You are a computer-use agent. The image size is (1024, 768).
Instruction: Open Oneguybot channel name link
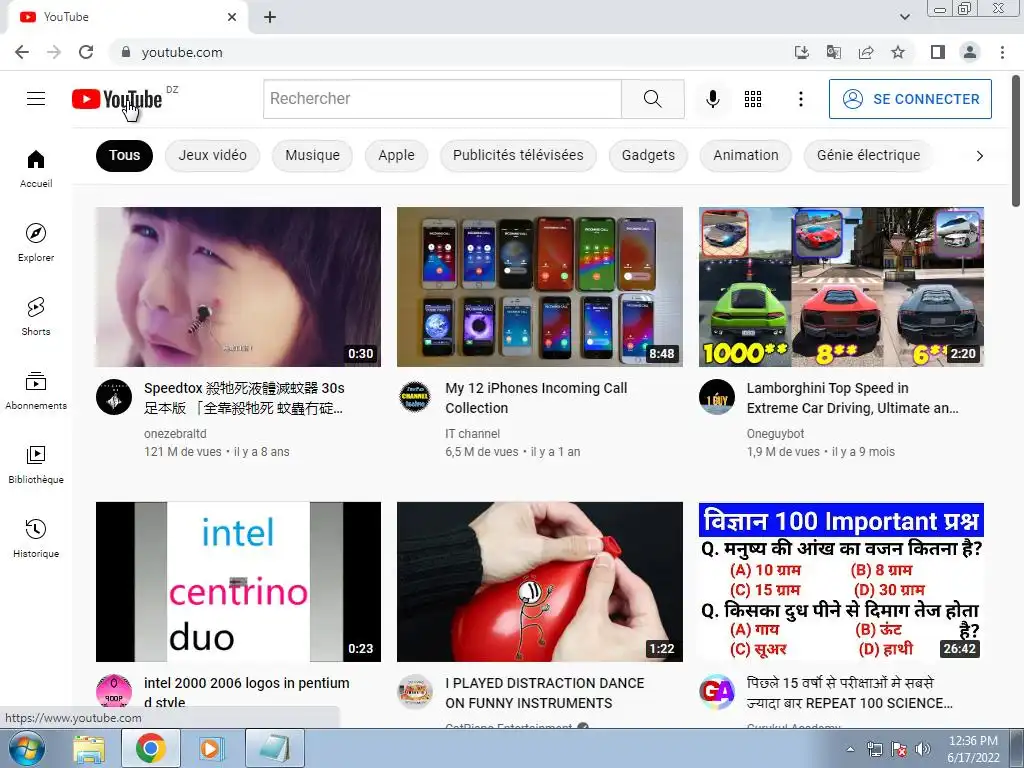click(x=775, y=434)
